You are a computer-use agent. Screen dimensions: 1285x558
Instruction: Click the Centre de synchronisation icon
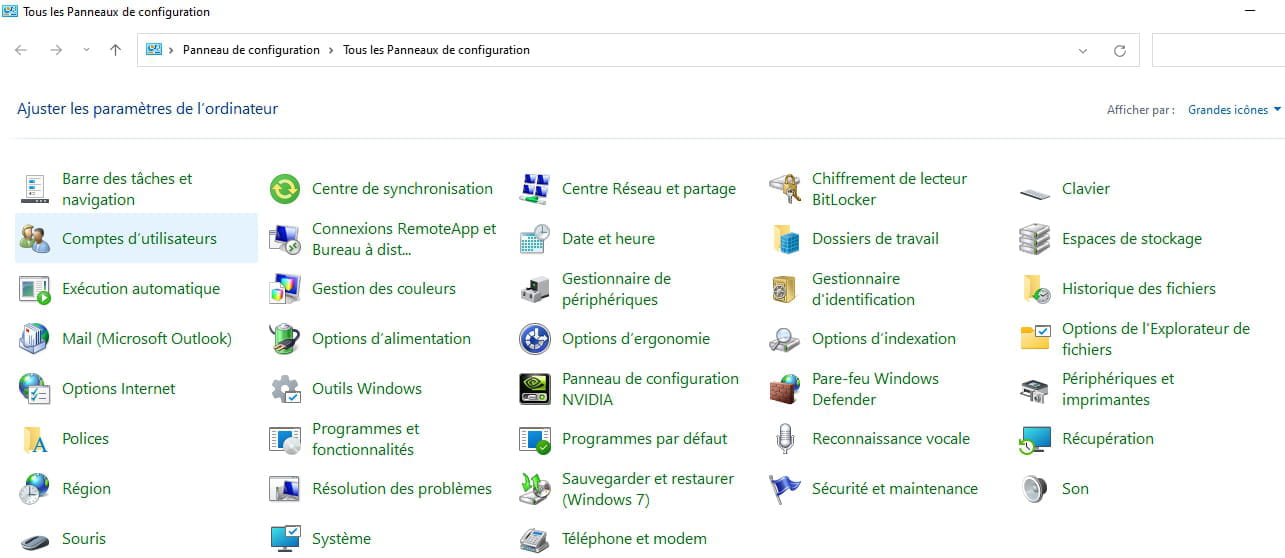click(x=285, y=189)
